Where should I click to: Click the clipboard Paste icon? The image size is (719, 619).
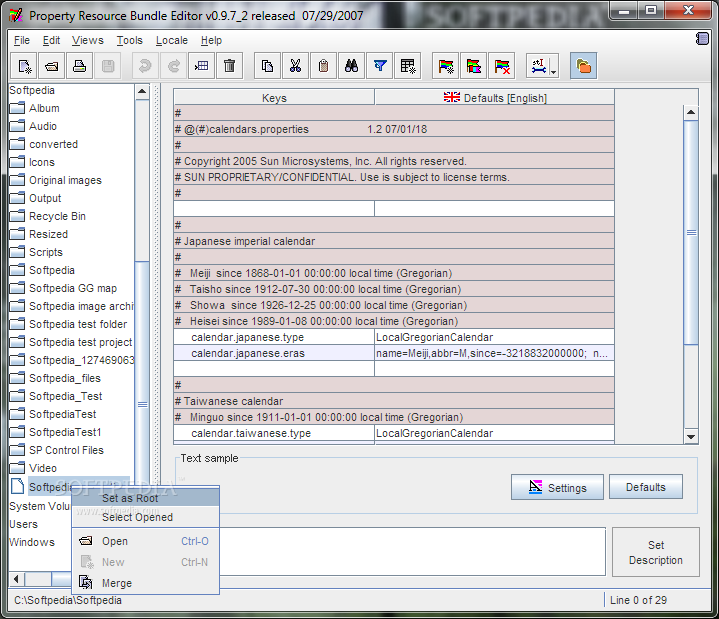tap(323, 66)
